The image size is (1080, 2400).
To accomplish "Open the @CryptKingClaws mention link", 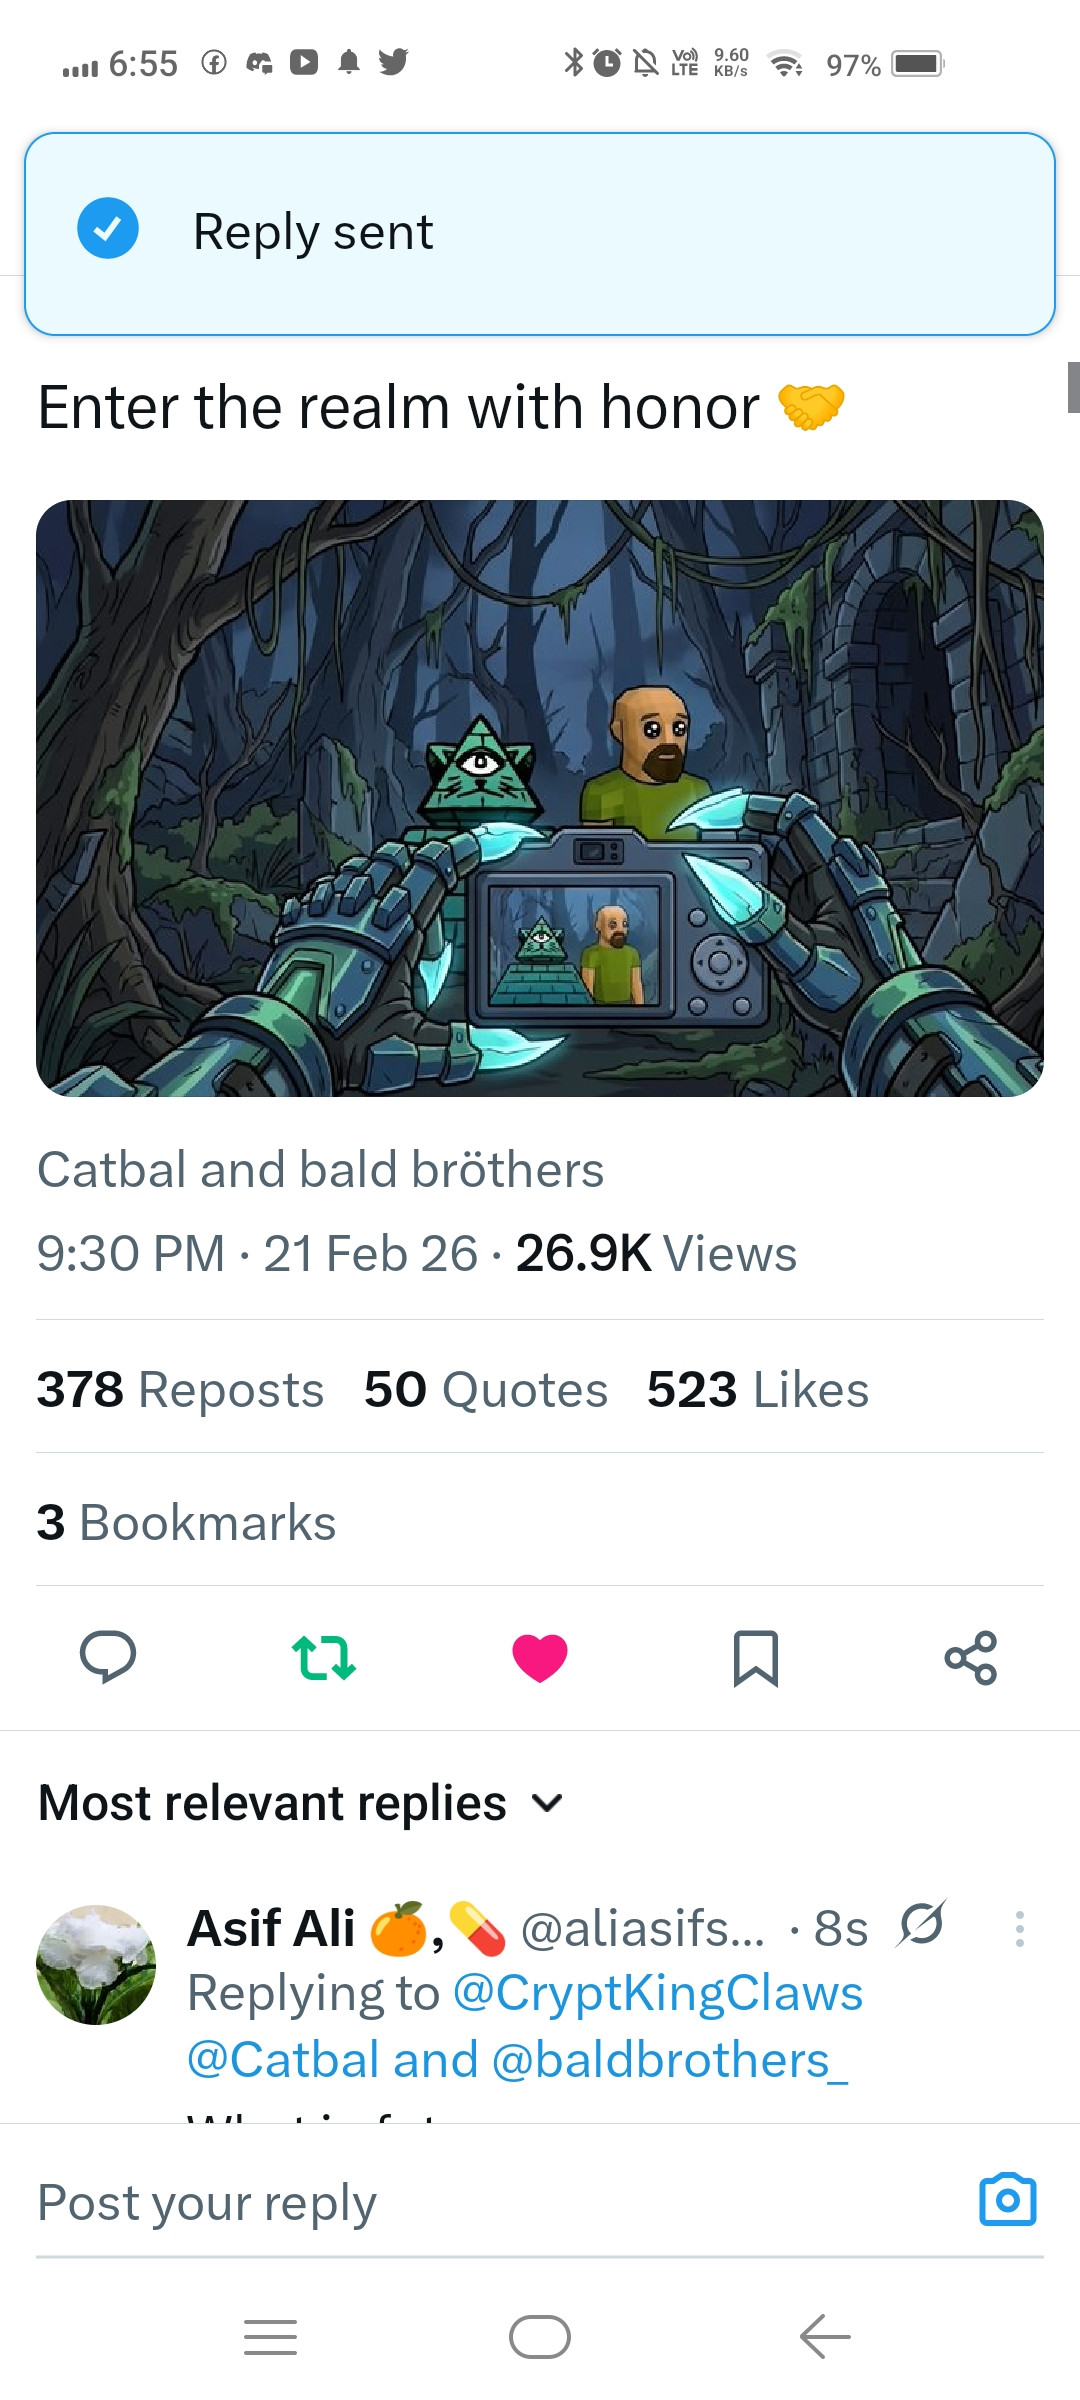I will pyautogui.click(x=658, y=1992).
